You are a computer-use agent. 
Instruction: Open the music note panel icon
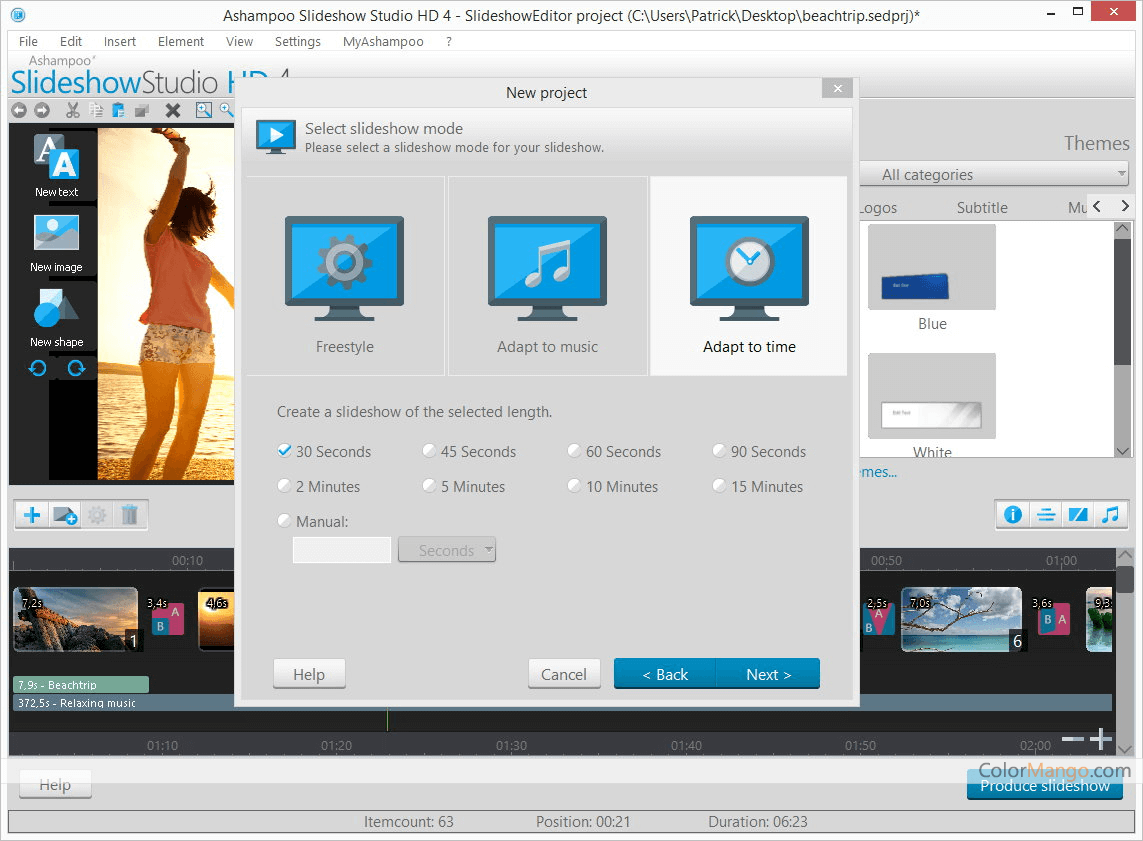1110,513
